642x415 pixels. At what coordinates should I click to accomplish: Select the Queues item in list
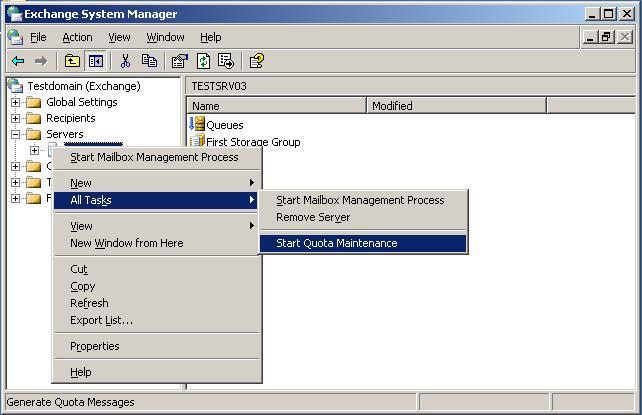(225, 125)
